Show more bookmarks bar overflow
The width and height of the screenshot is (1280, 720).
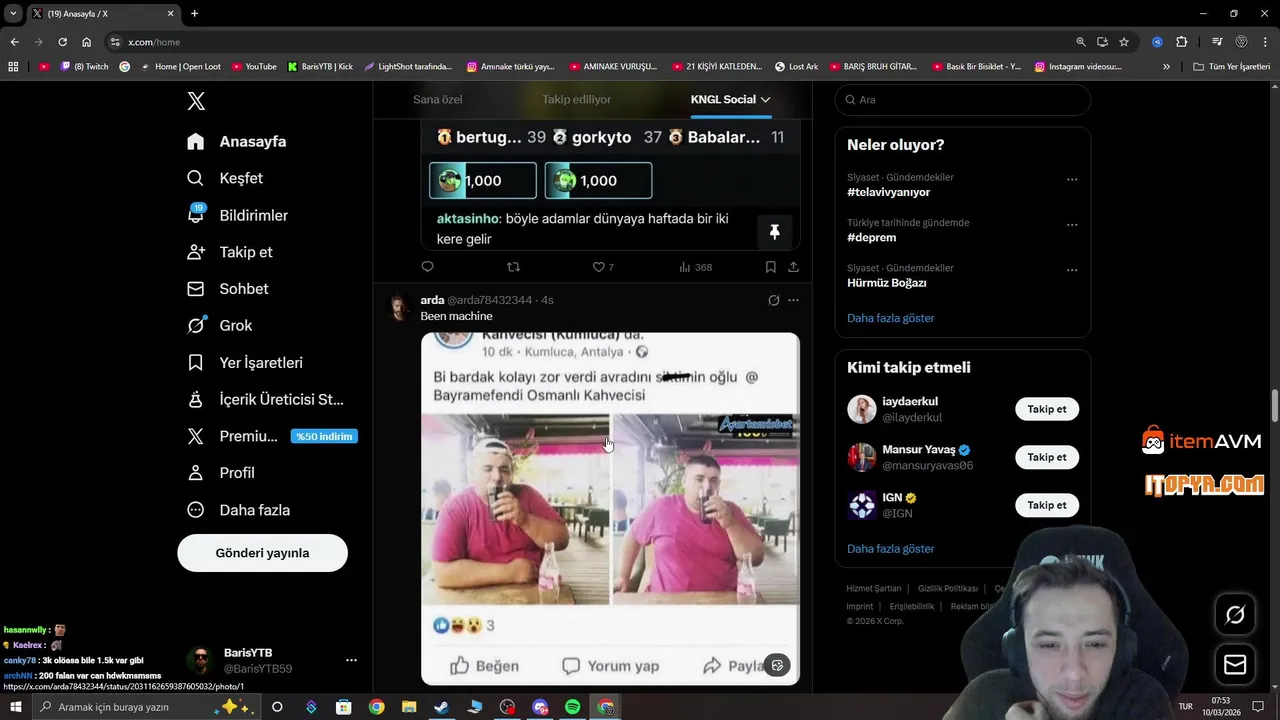click(1166, 67)
